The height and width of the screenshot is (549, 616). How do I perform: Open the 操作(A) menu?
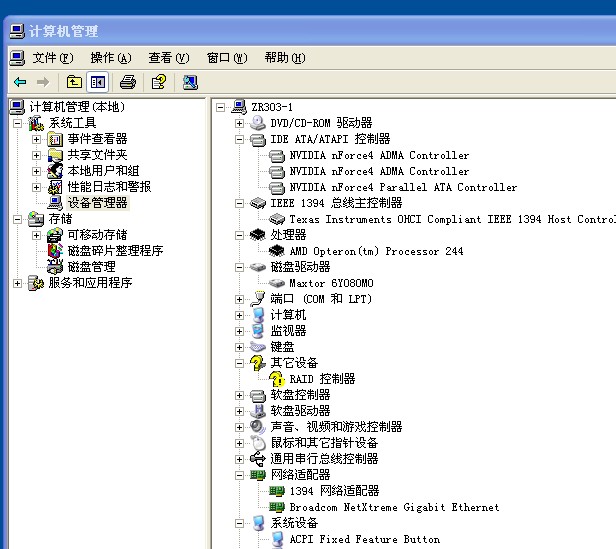pos(110,58)
